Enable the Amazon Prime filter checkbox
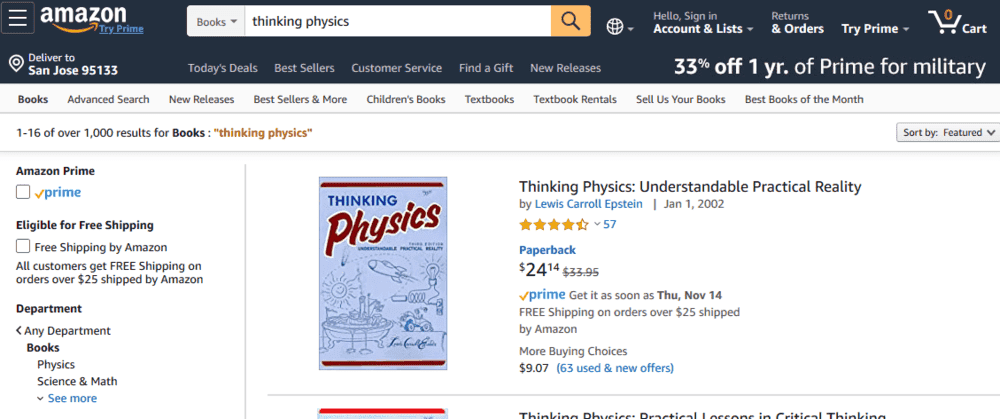Image resolution: width=1000 pixels, height=419 pixels. click(x=23, y=193)
